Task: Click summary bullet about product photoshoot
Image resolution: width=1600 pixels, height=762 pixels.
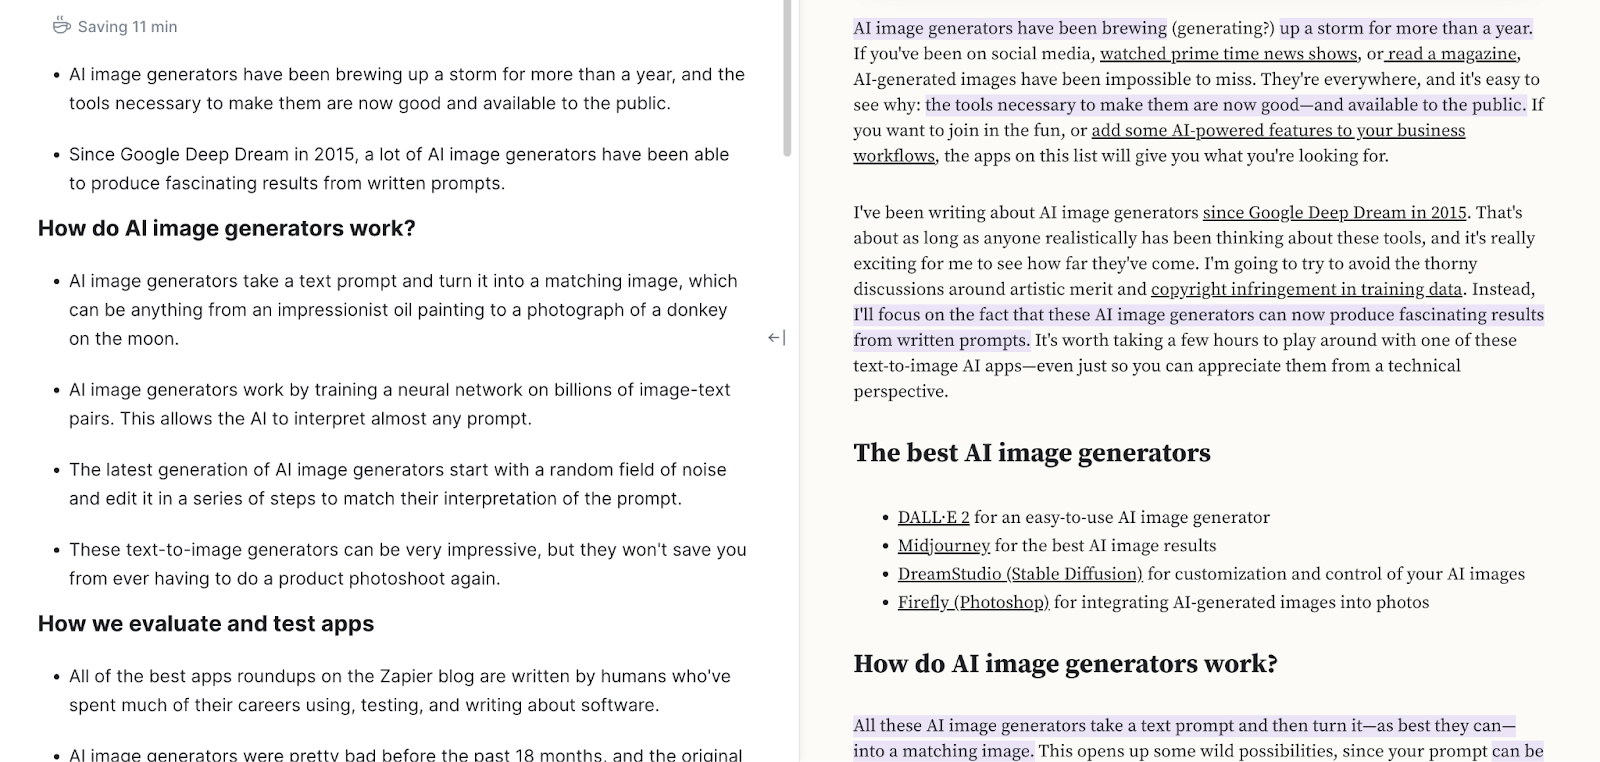Action: (x=408, y=563)
